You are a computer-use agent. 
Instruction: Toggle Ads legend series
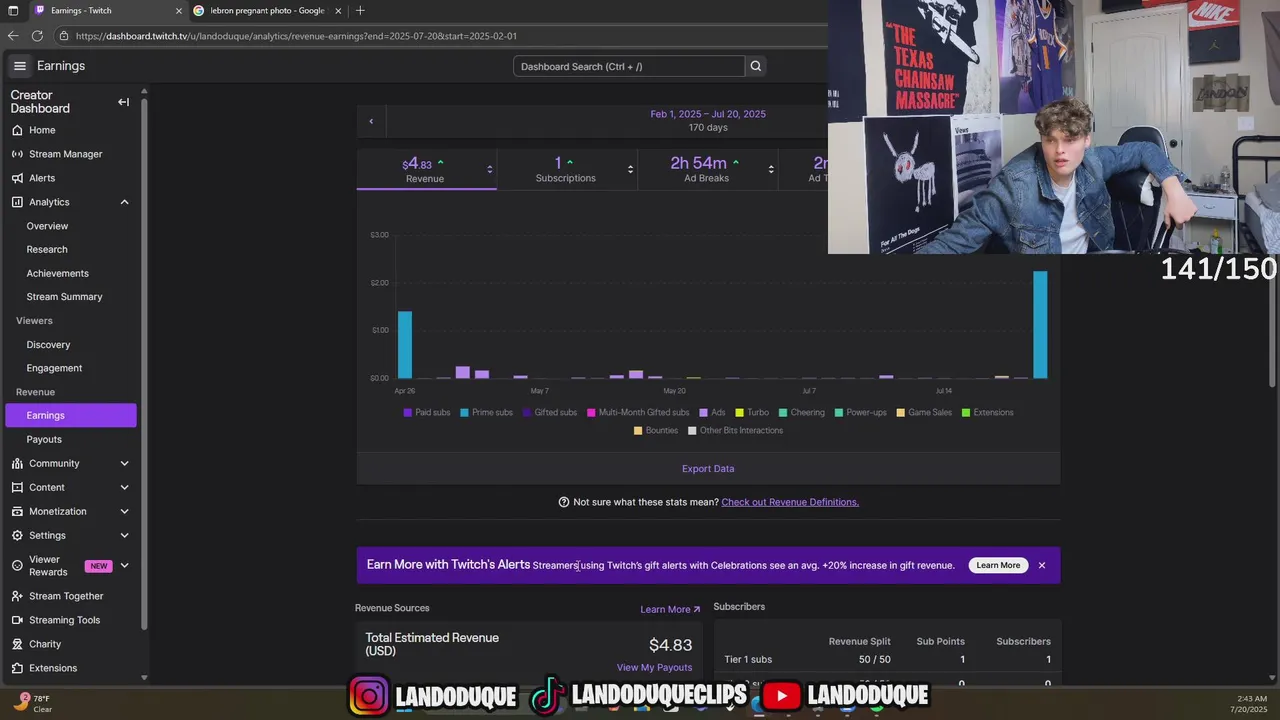(x=712, y=412)
